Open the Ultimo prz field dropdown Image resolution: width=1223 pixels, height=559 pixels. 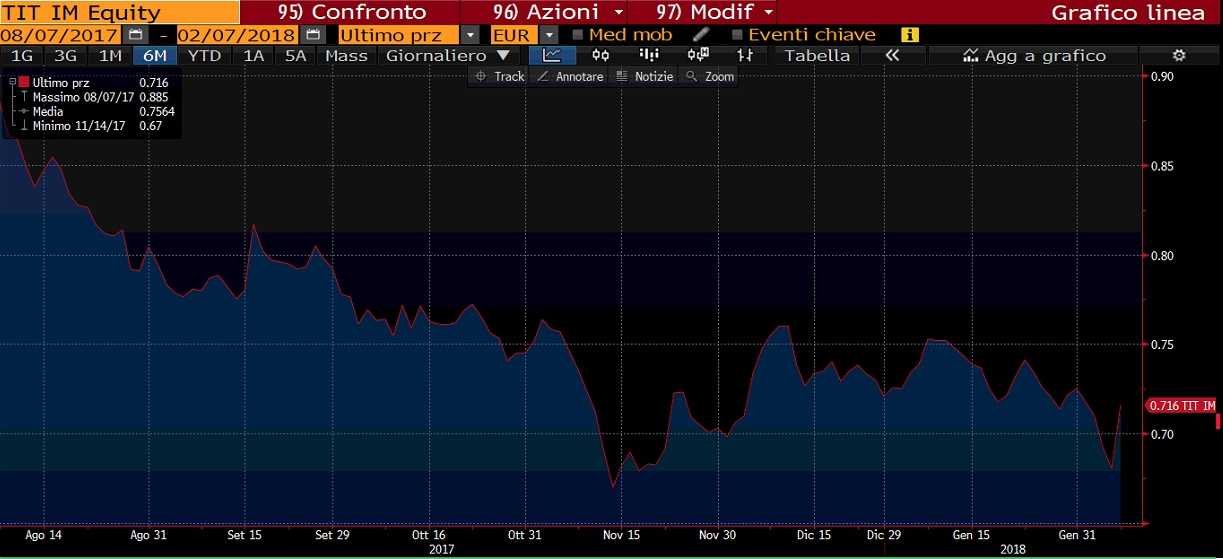point(469,34)
